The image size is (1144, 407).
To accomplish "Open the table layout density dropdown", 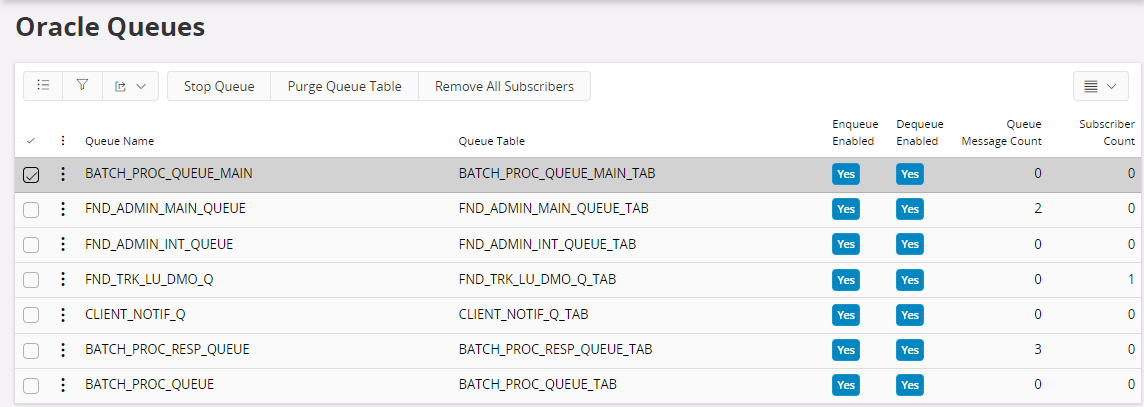I will tap(1100, 86).
